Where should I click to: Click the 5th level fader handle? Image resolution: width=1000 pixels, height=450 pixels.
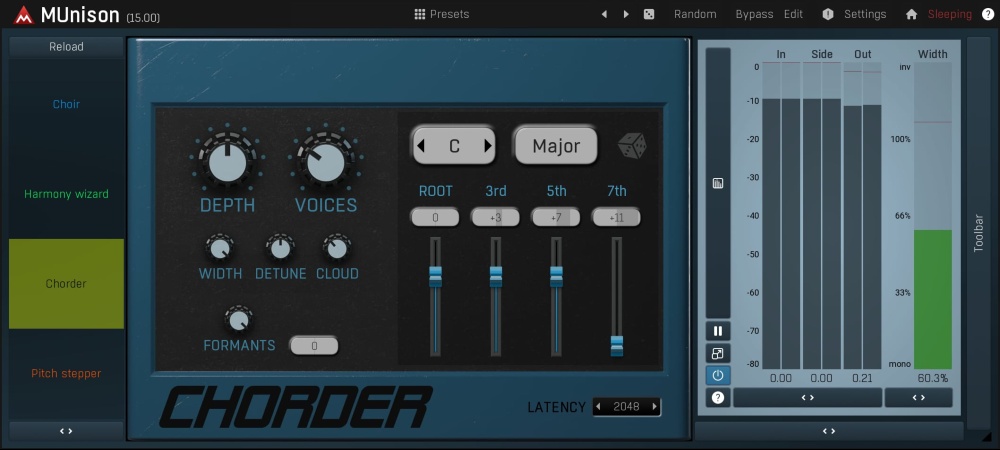(x=556, y=277)
